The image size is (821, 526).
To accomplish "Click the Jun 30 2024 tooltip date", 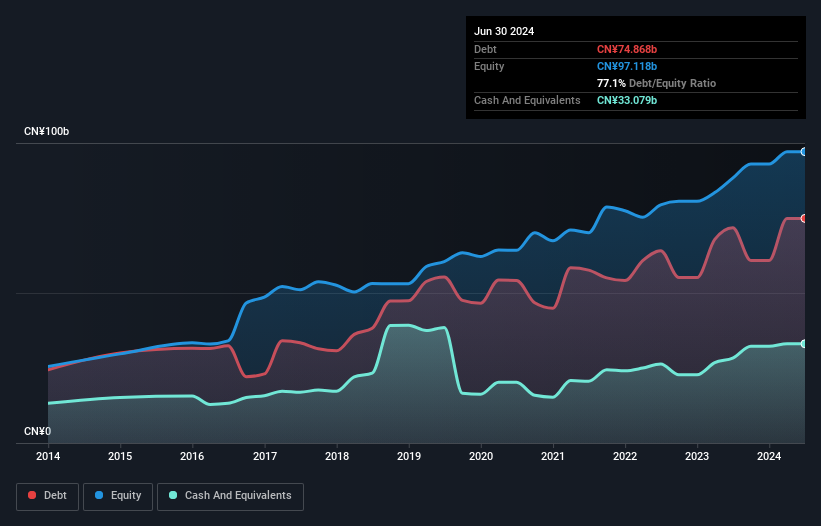I will (504, 31).
